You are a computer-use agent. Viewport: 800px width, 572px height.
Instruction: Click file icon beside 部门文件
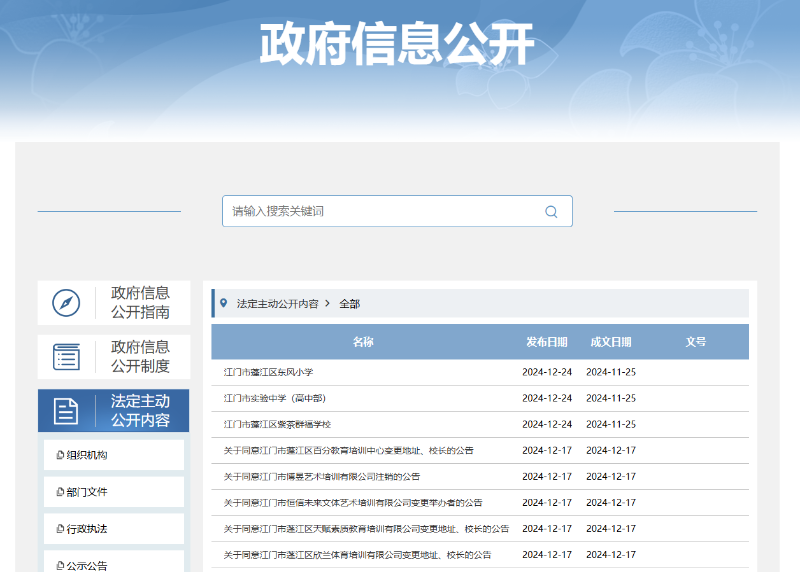[60, 492]
